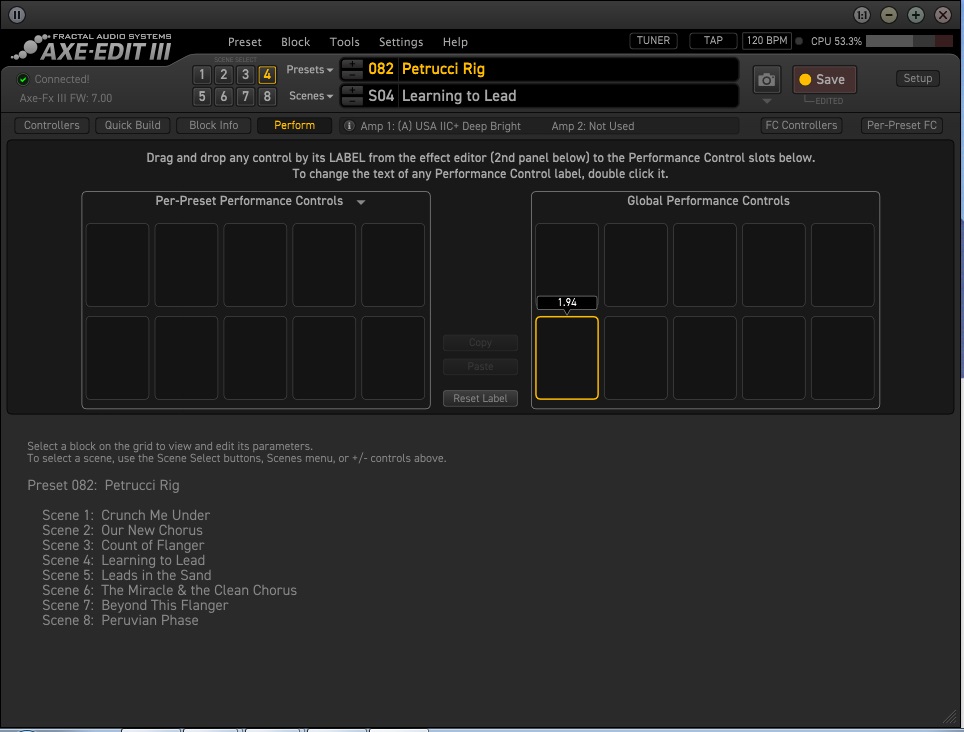
Task: Open the Preset menu
Action: (x=245, y=42)
